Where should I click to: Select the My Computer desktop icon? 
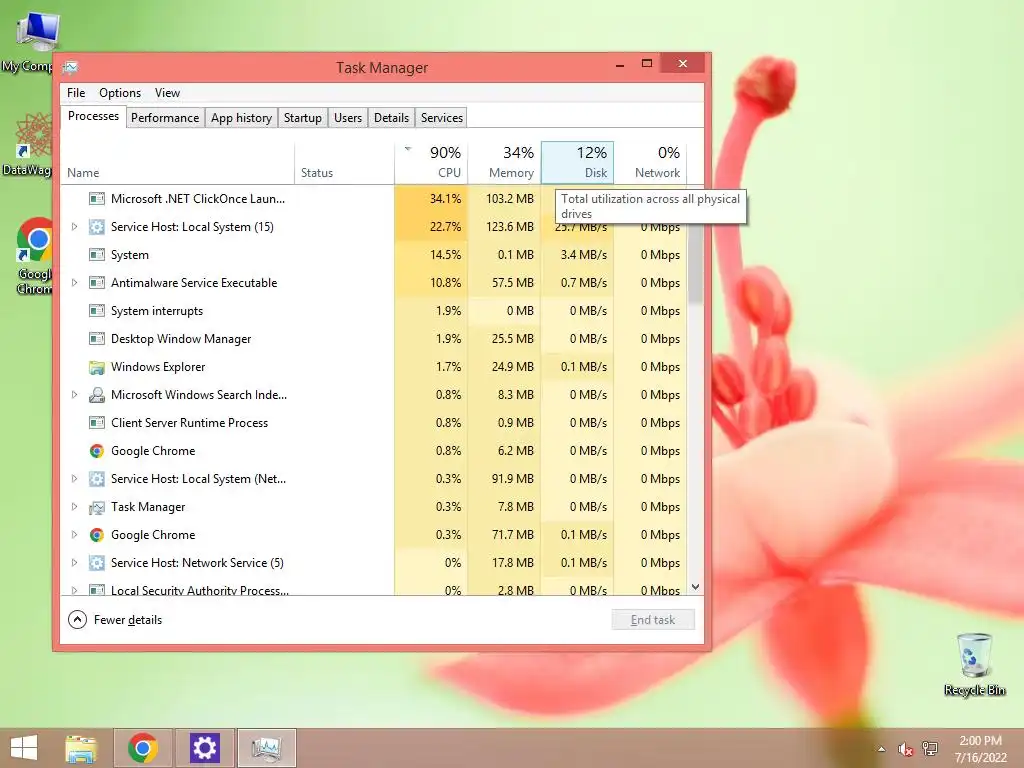29,42
